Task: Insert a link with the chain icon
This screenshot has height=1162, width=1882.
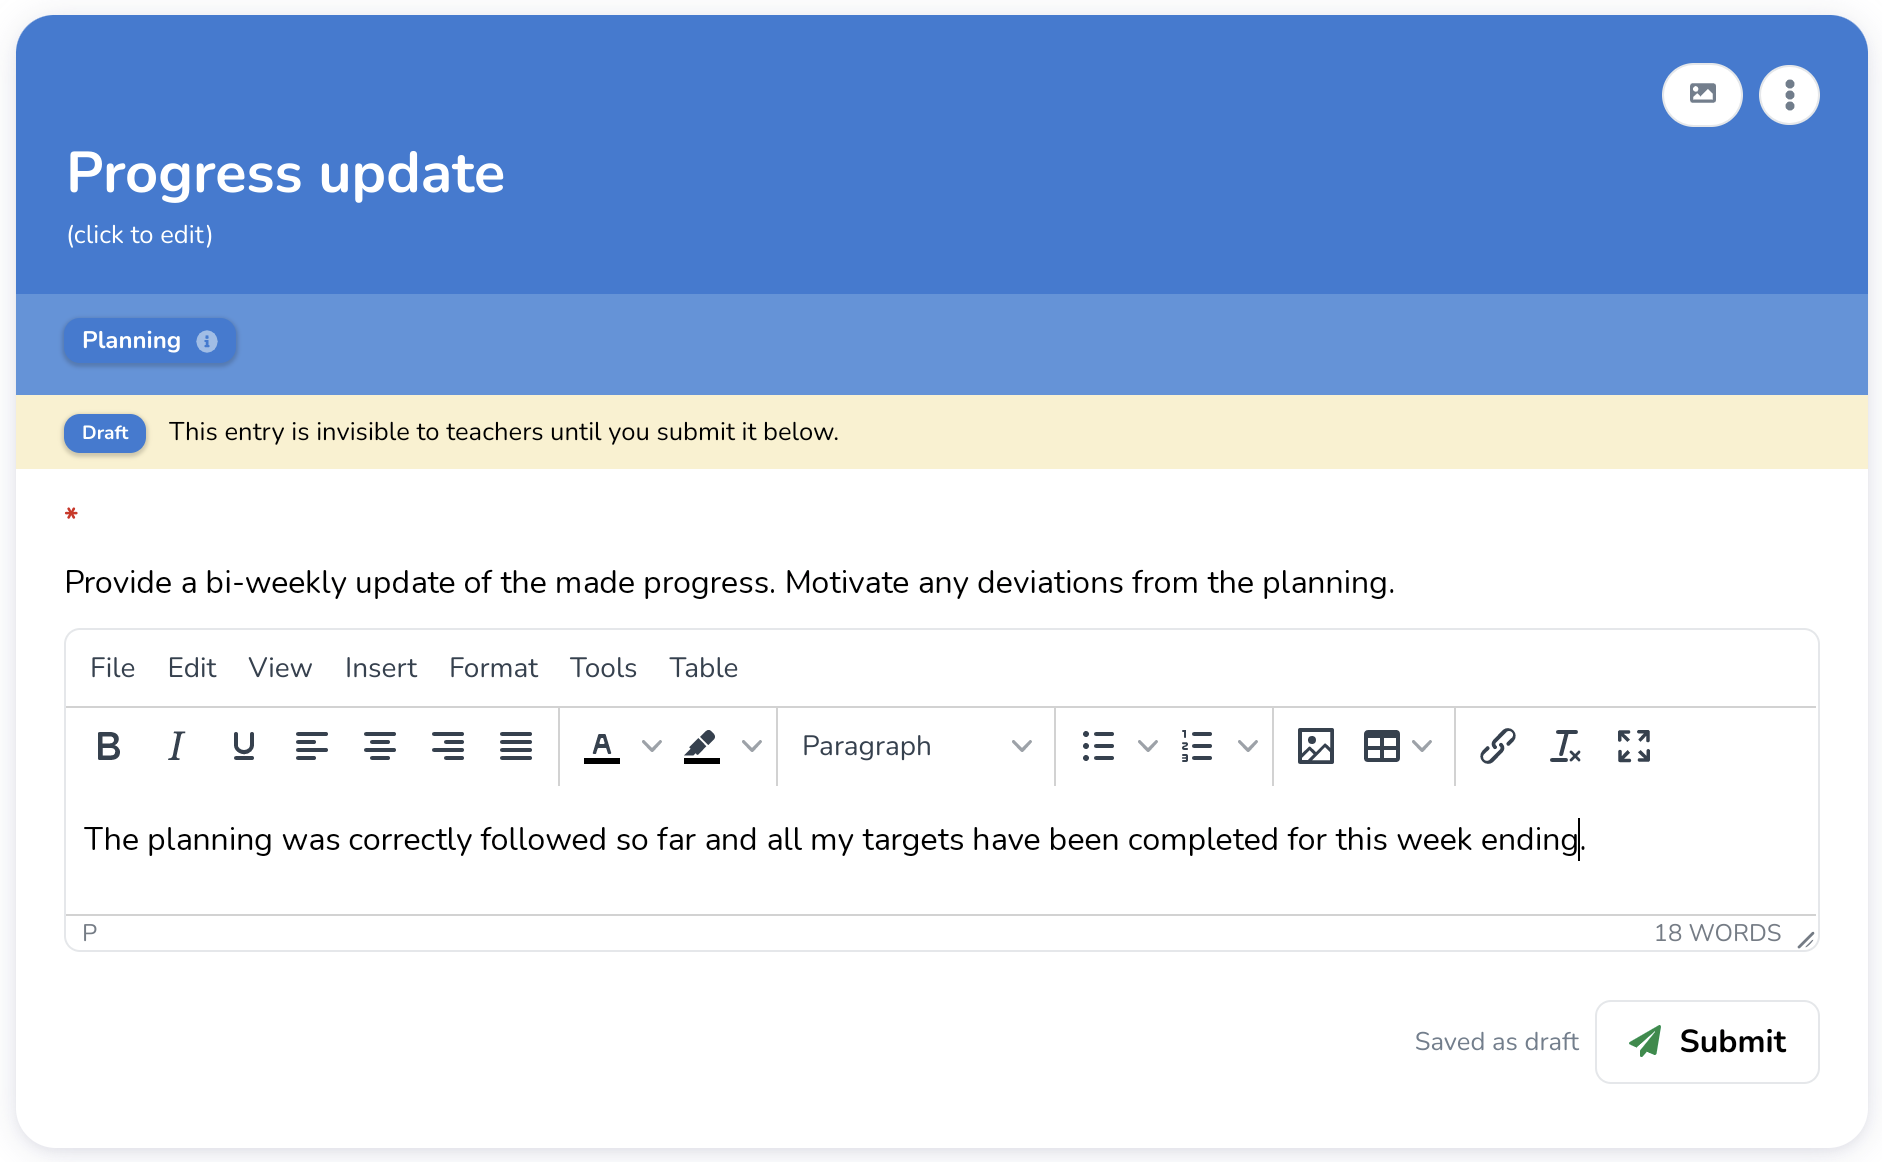Action: click(1497, 746)
